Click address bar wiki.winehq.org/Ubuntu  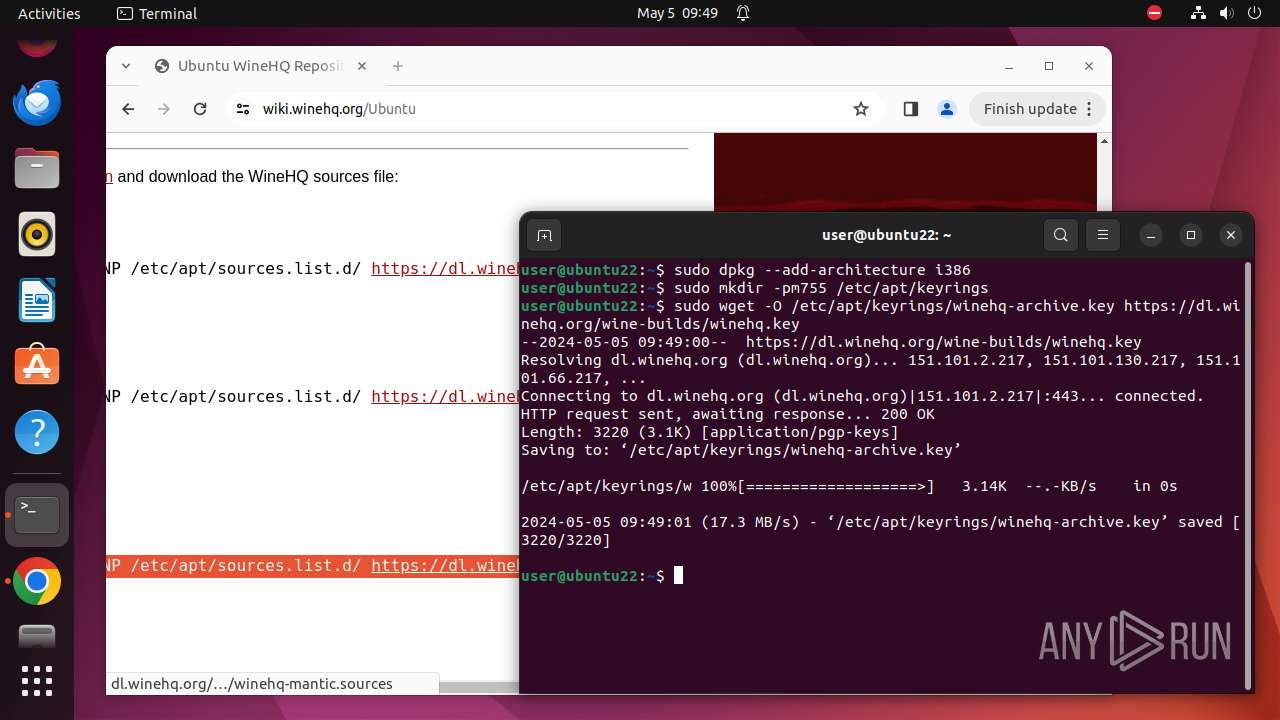pos(339,109)
